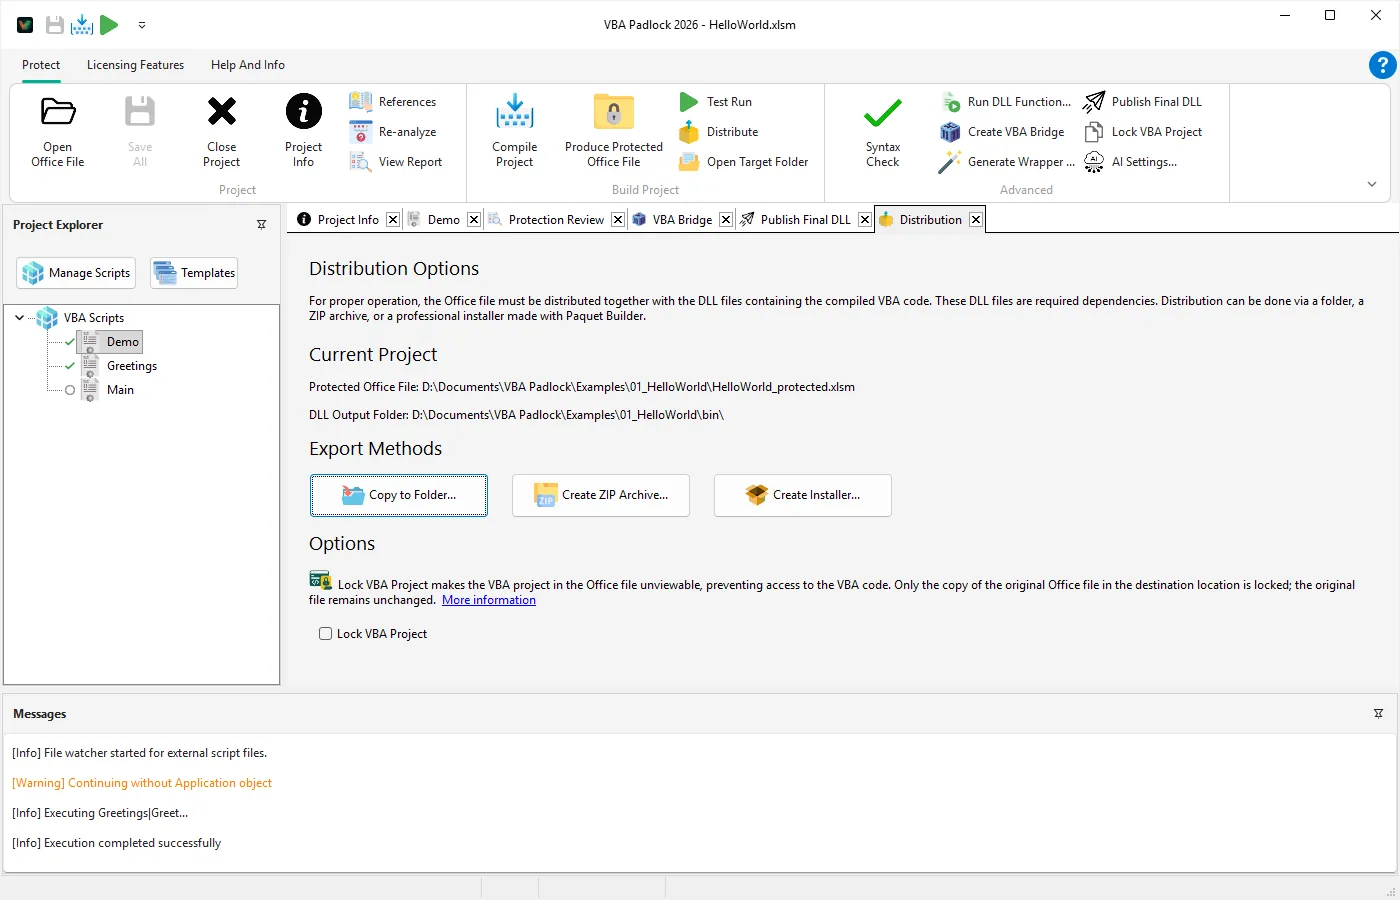Click Run DLL Function in the ribbon
This screenshot has width=1400, height=900.
[1005, 102]
